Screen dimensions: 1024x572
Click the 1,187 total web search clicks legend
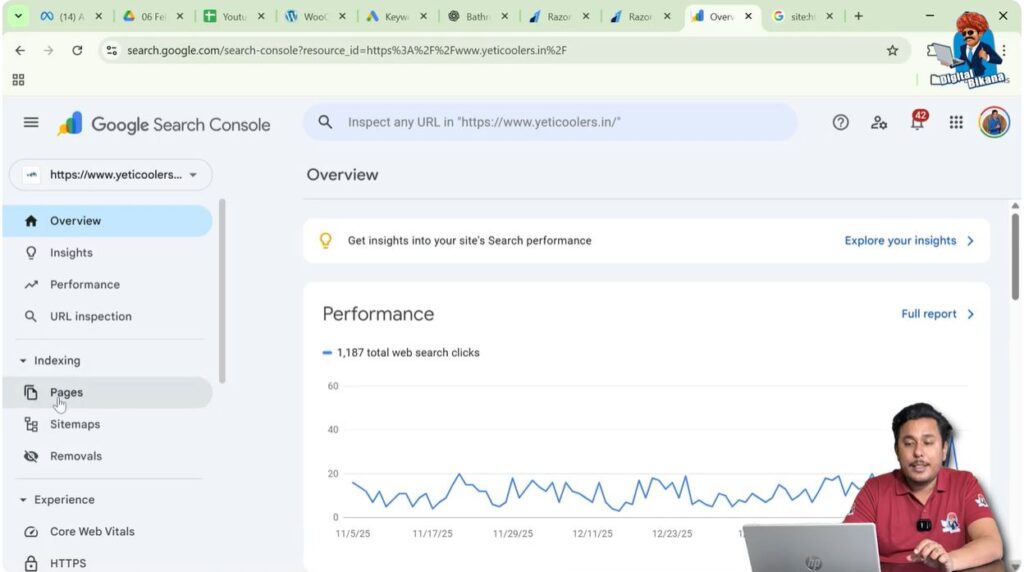point(401,353)
